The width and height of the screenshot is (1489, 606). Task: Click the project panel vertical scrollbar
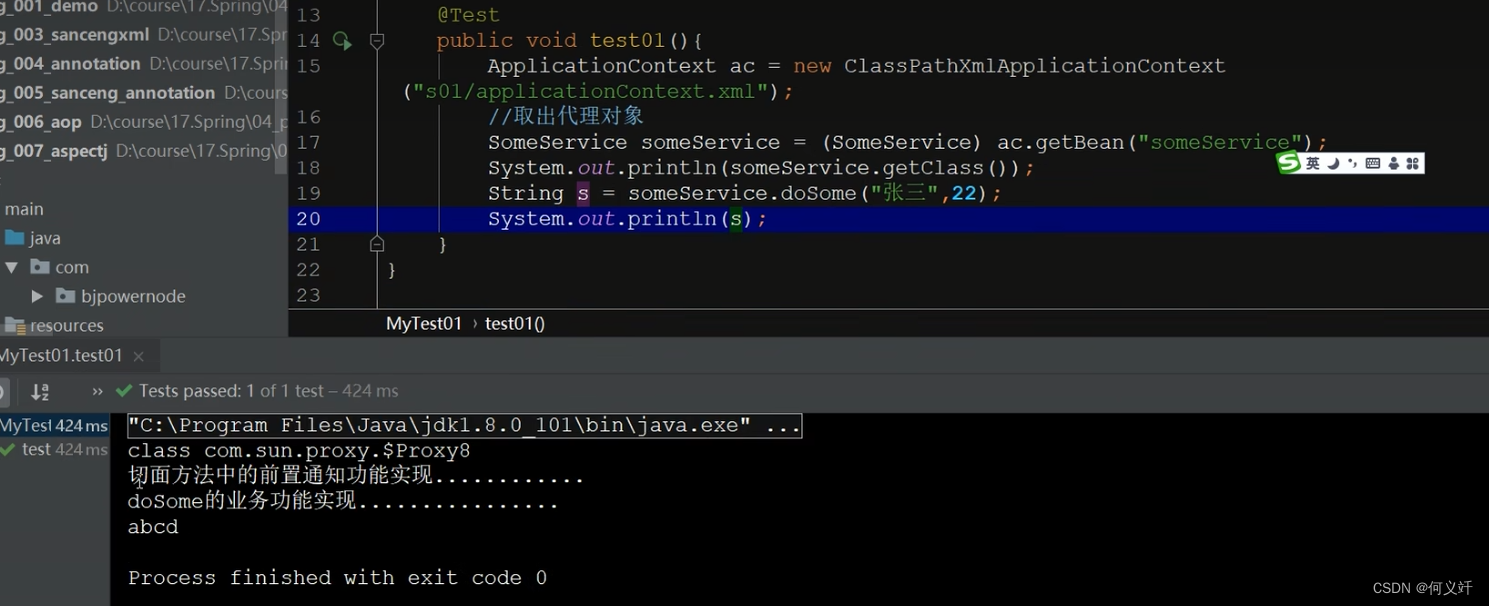[x=282, y=85]
